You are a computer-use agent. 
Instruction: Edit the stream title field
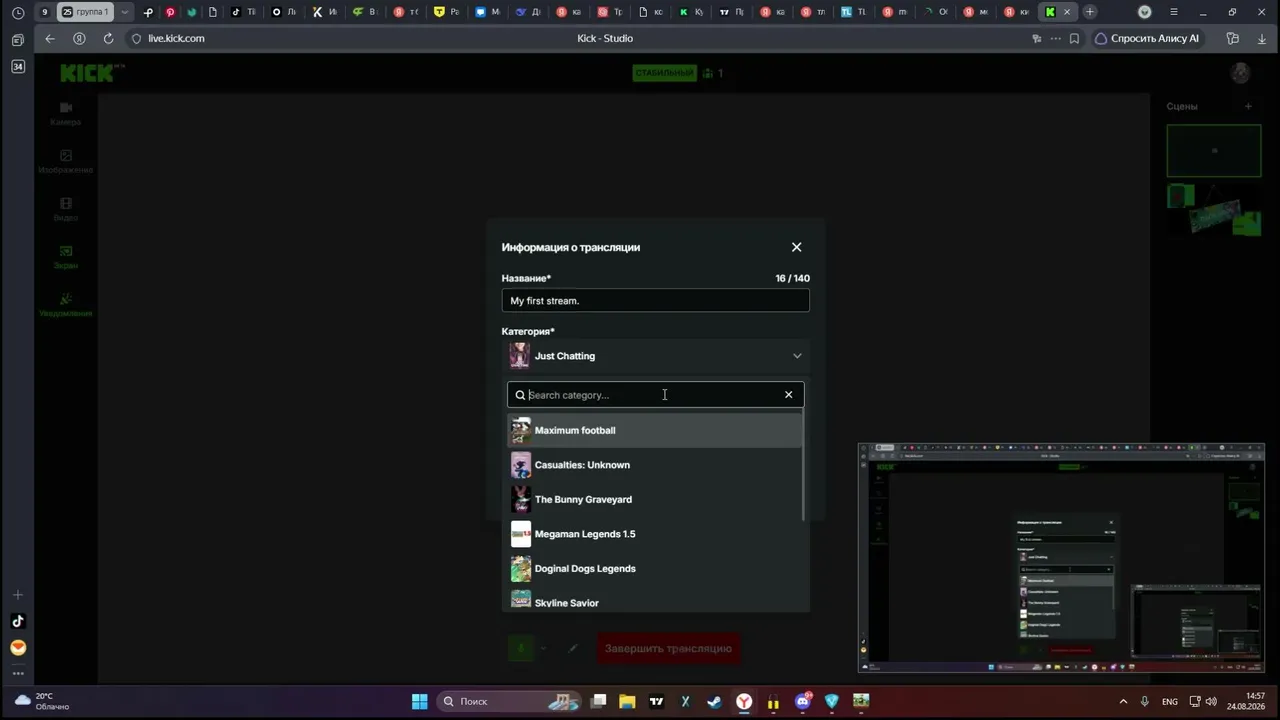click(655, 301)
